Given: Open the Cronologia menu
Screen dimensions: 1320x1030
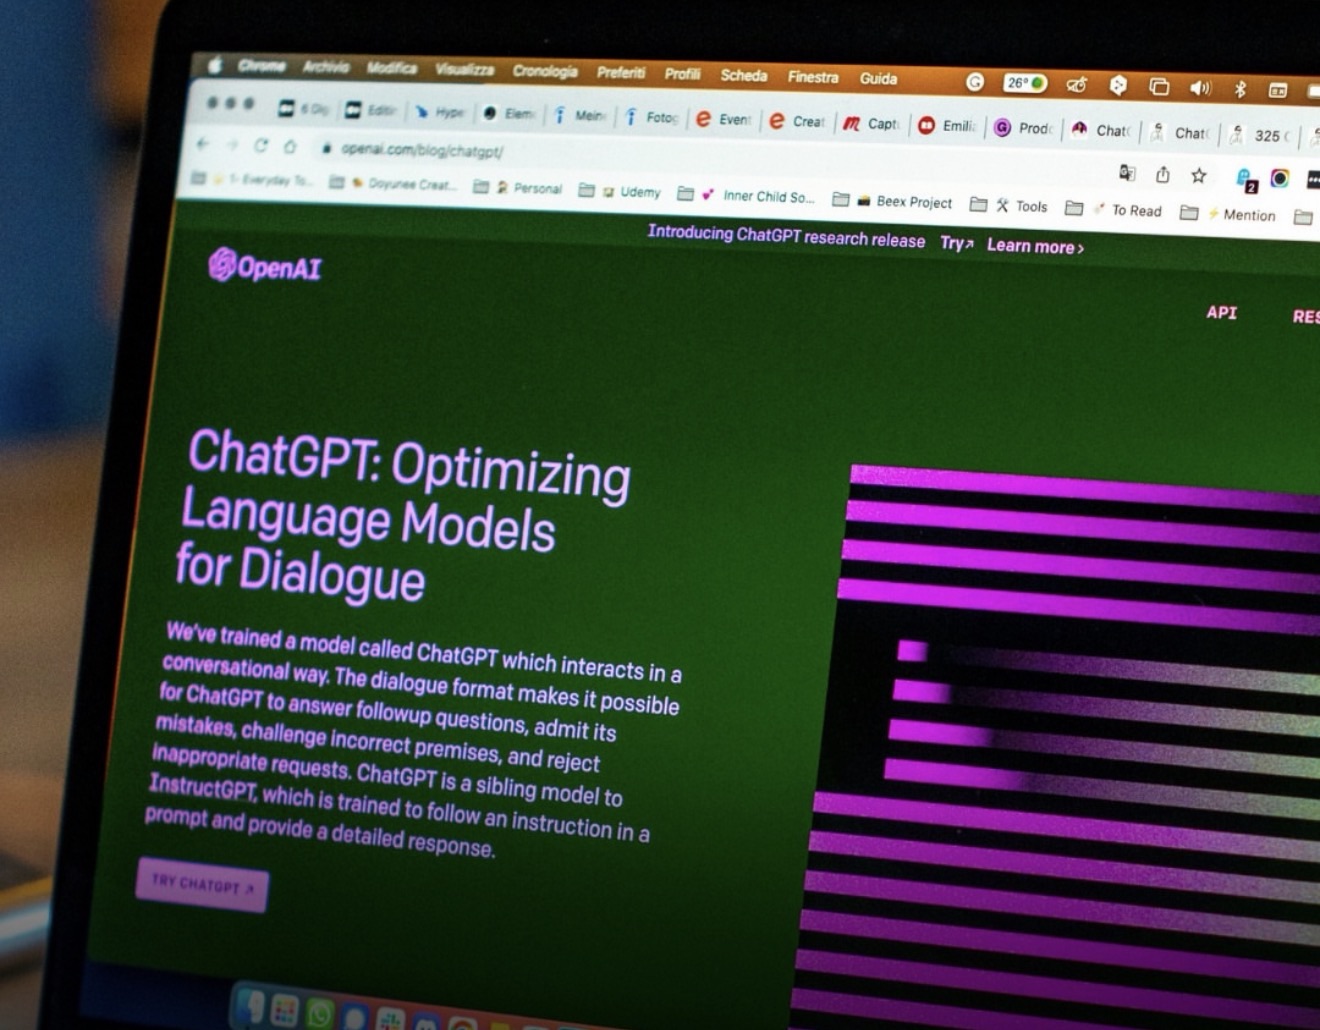Looking at the screenshot, I should [545, 71].
